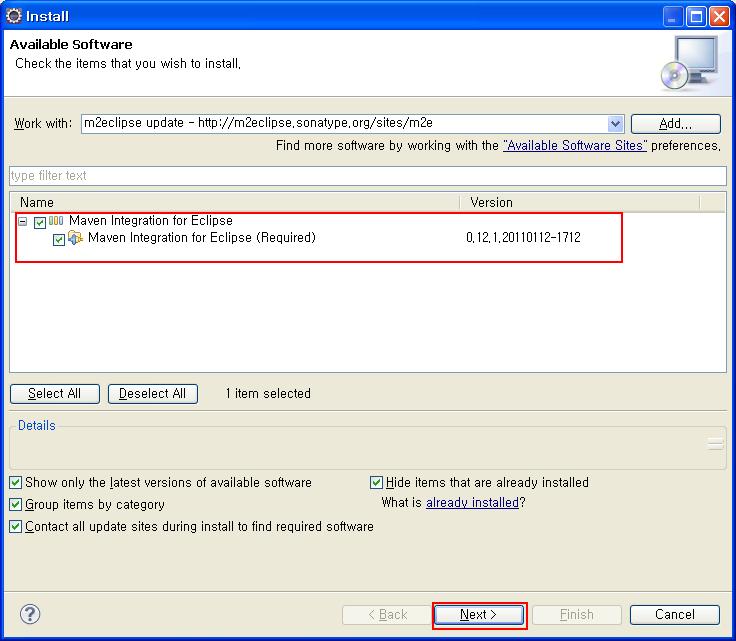Screen dimensions: 736x641
Task: Minimize the Install dialog window
Action: pyautogui.click(x=673, y=17)
